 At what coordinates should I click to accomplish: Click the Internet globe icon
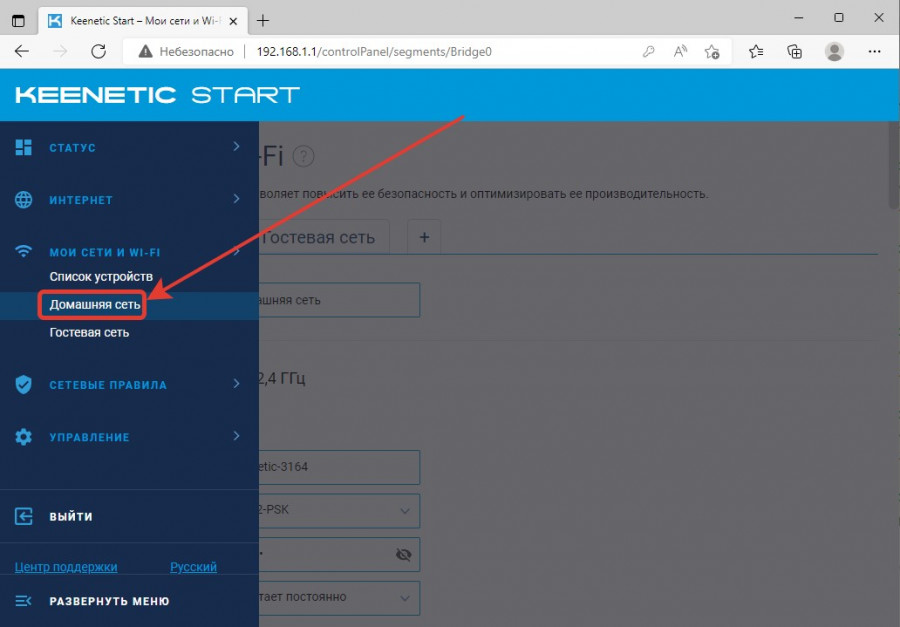tap(24, 200)
